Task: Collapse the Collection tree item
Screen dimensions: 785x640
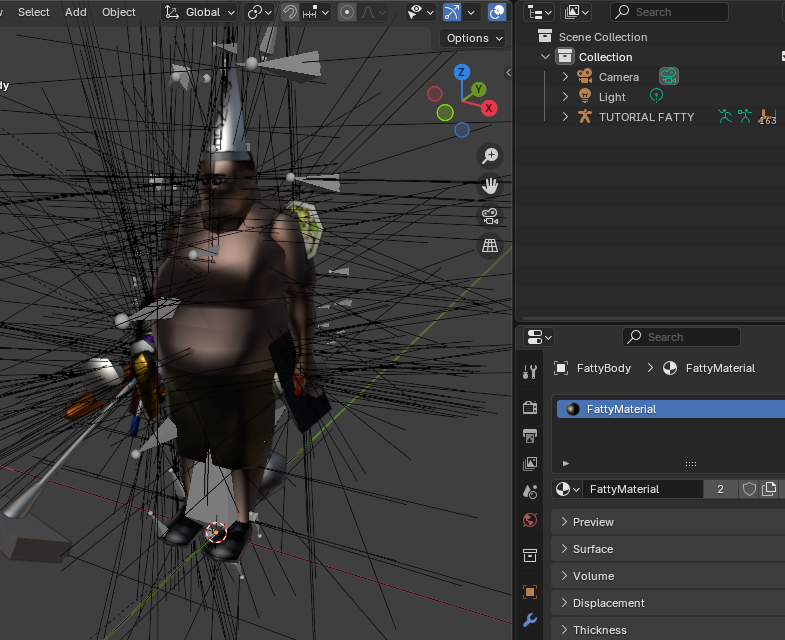Action: [545, 57]
